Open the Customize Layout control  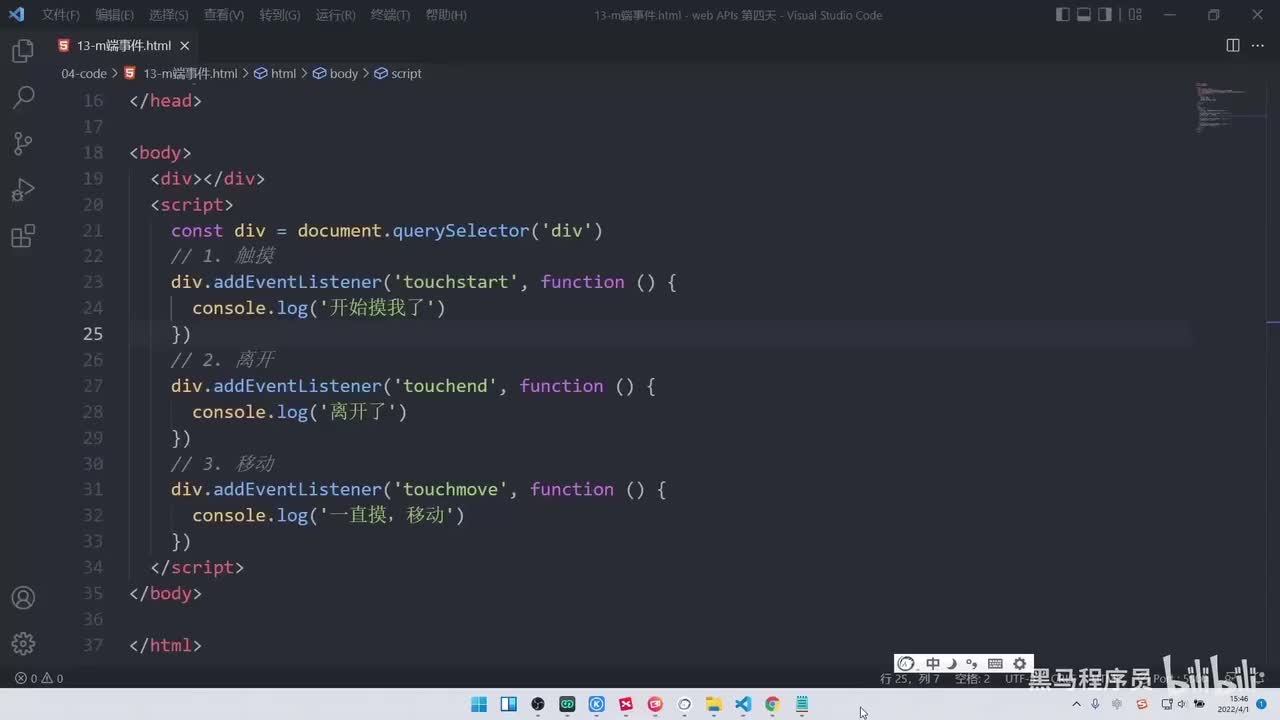point(1135,15)
